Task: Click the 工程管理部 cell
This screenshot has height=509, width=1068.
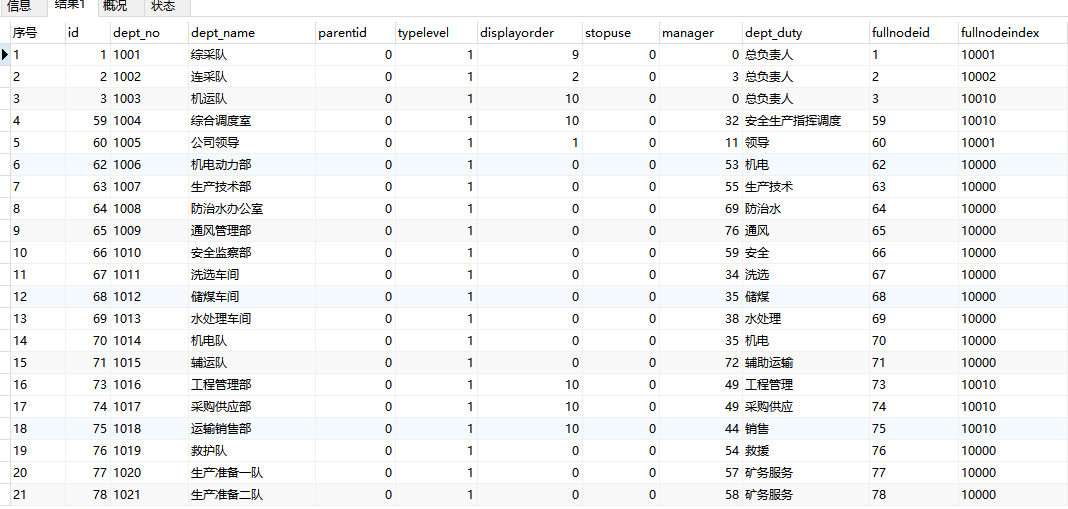Action: [x=252, y=385]
